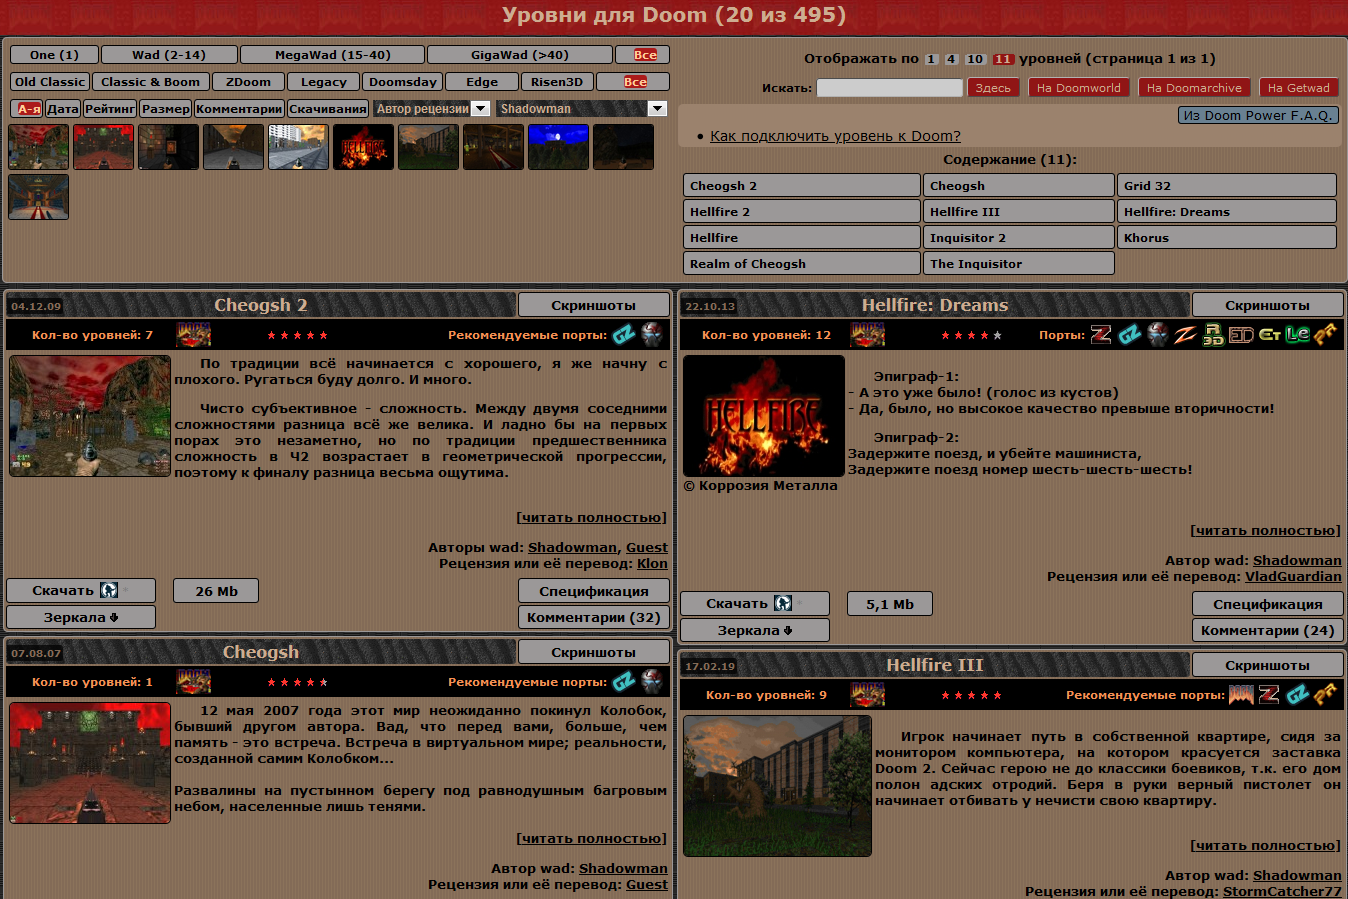1348x899 pixels.
Task: Click skull port icon in Cheogsh 2 card
Action: (x=652, y=334)
